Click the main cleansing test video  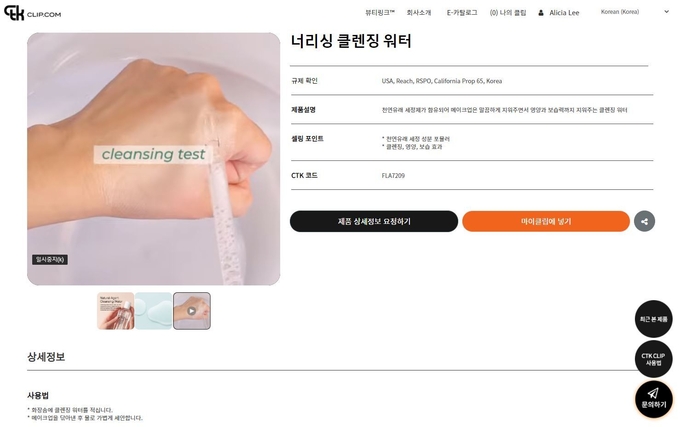(x=154, y=159)
